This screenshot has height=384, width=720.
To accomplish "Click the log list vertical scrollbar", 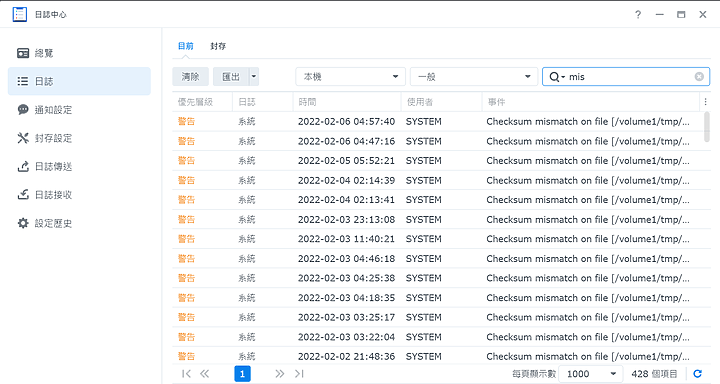I will pyautogui.click(x=707, y=127).
